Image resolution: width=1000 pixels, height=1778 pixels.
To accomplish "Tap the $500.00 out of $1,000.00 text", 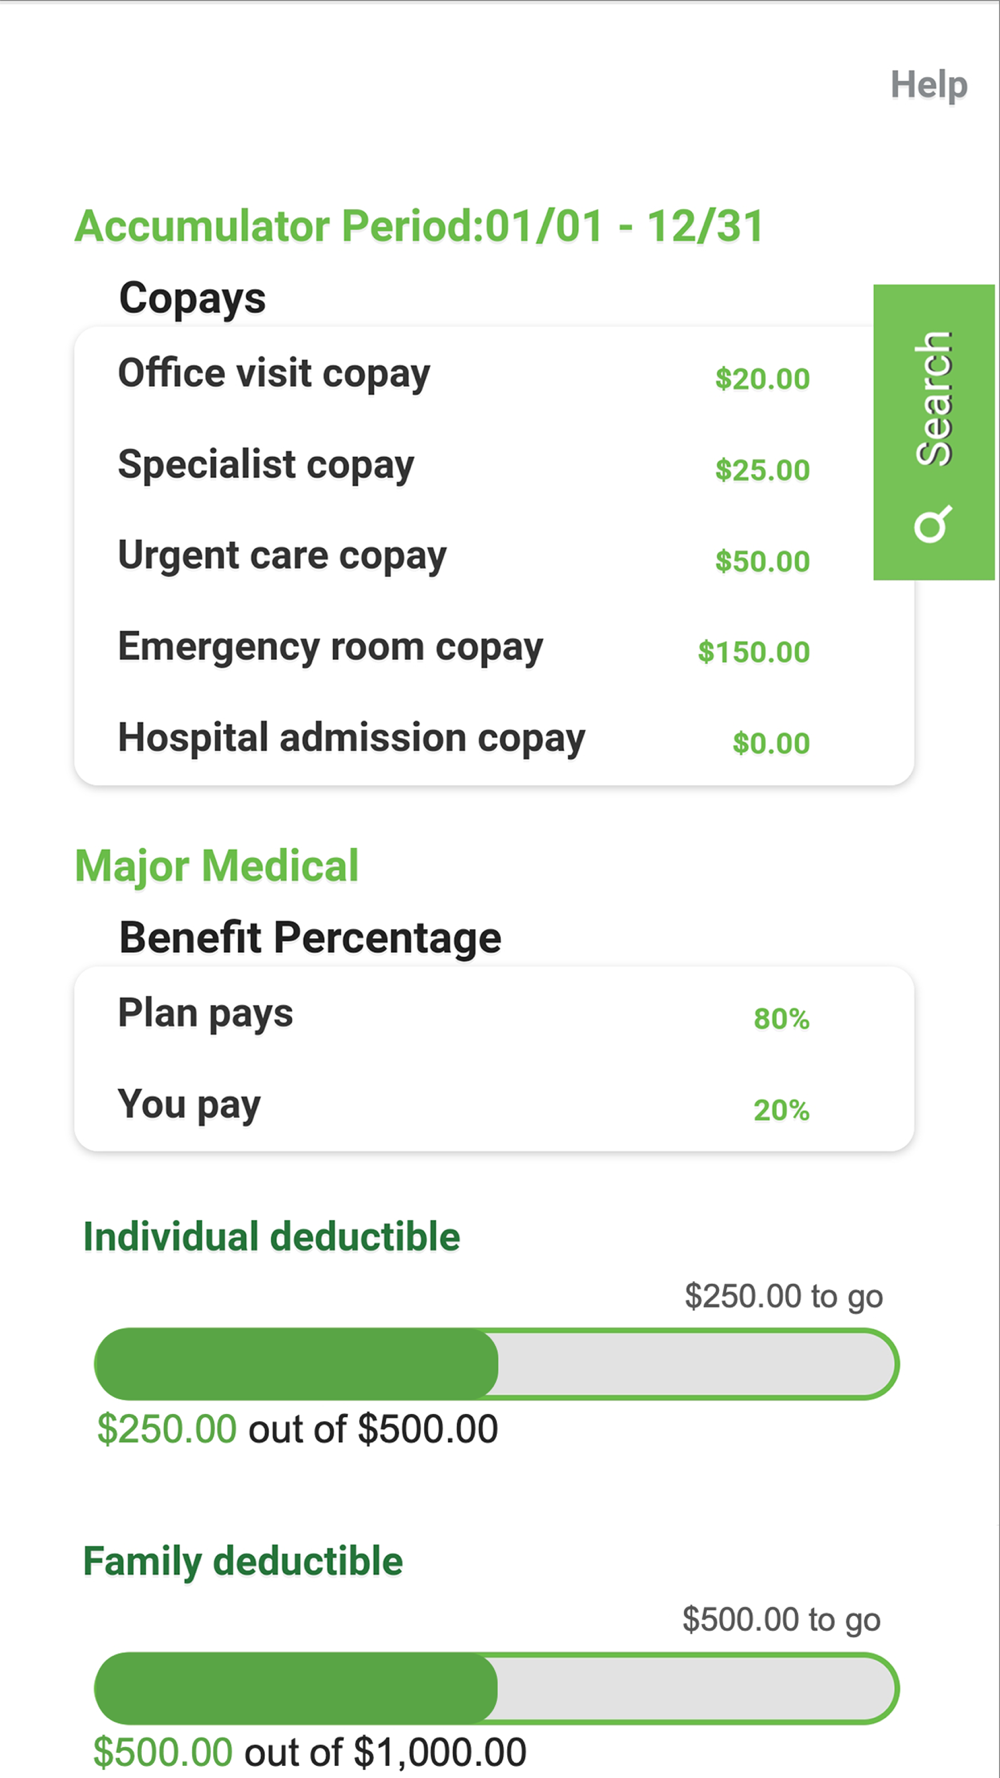I will tap(310, 1752).
